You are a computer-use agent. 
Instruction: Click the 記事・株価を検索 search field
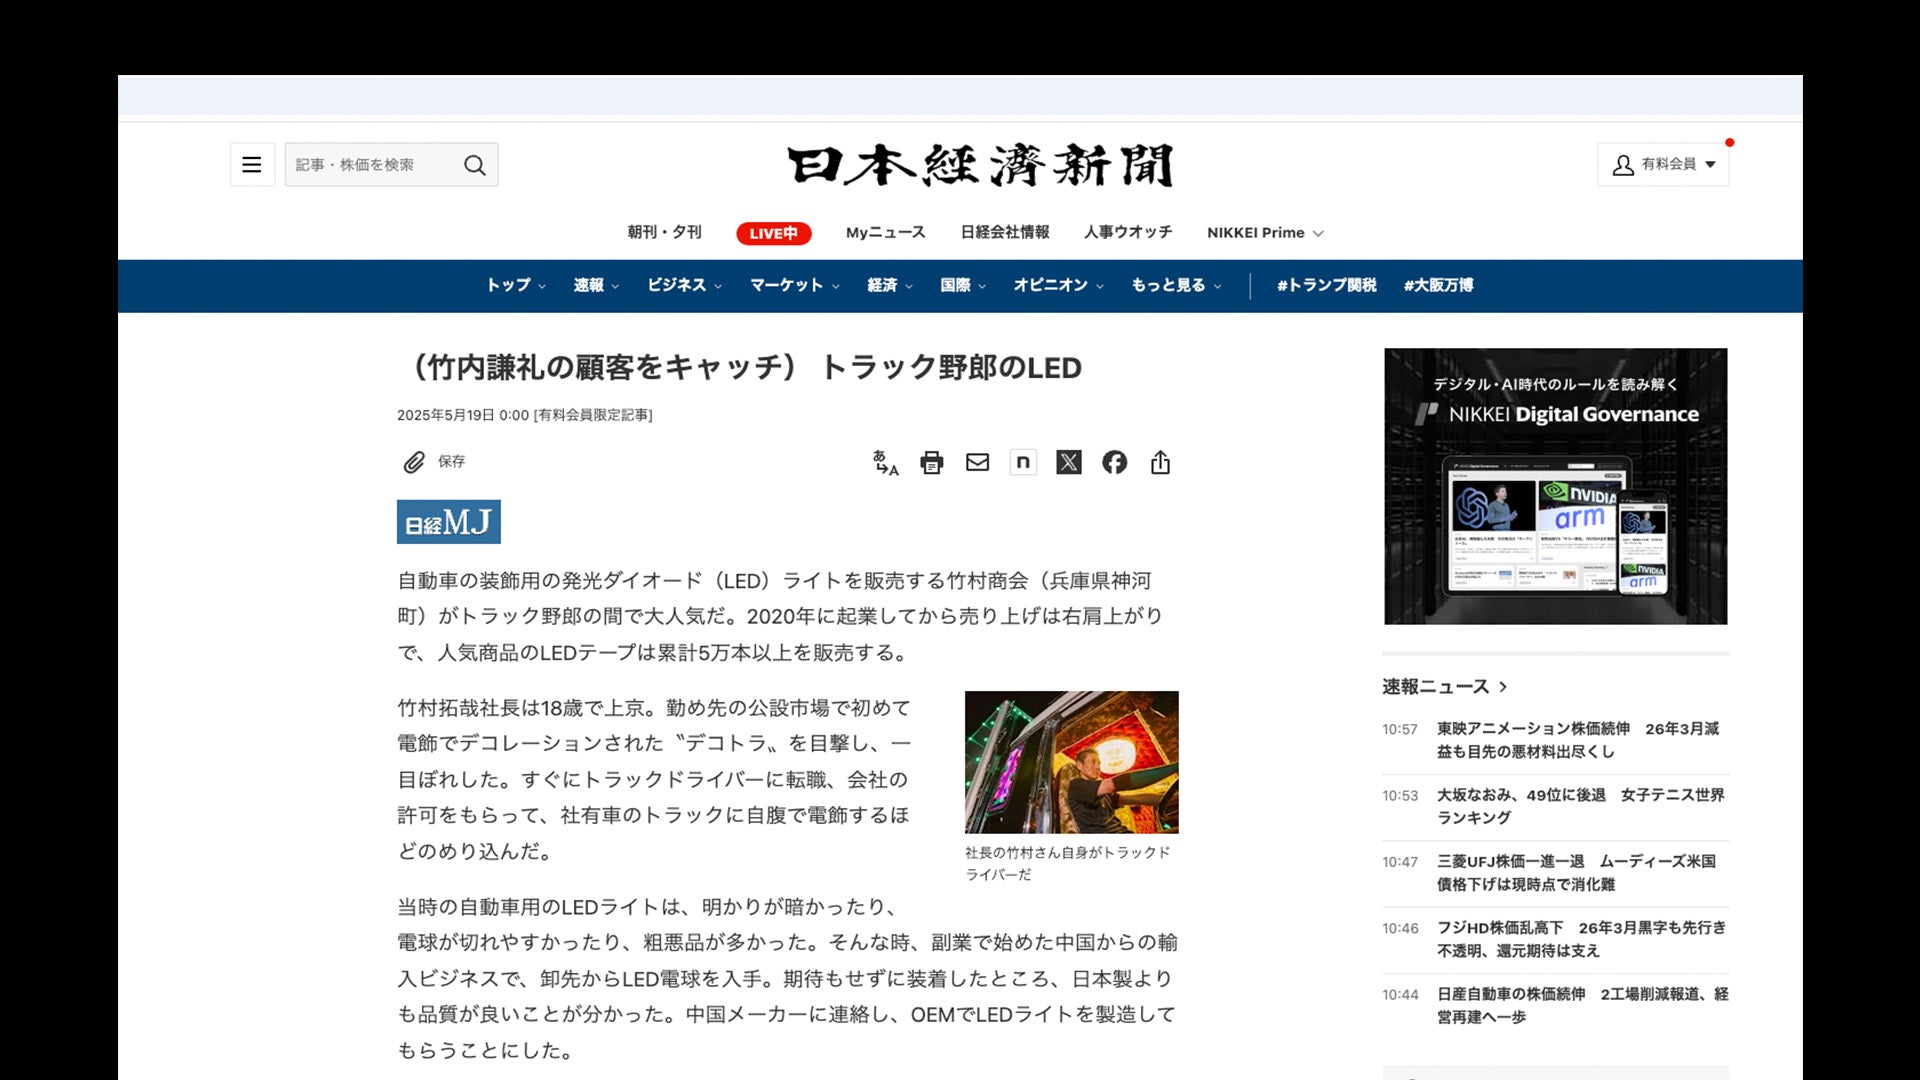pos(370,165)
